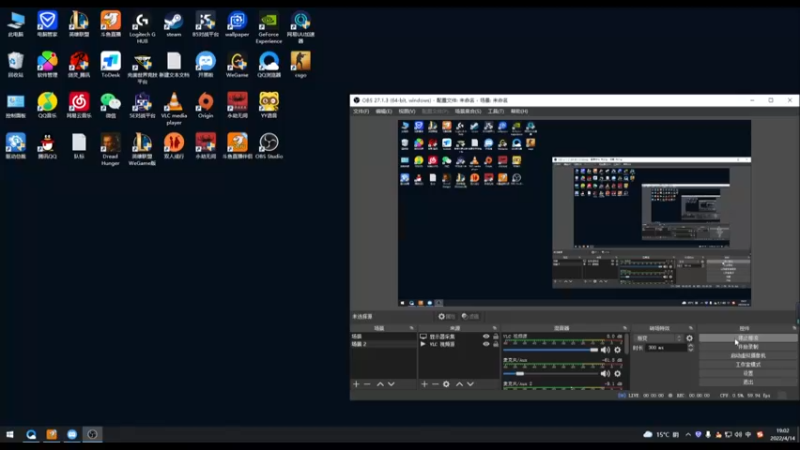Mute the VLC source speaker icon
This screenshot has height=450, width=800.
[605, 350]
